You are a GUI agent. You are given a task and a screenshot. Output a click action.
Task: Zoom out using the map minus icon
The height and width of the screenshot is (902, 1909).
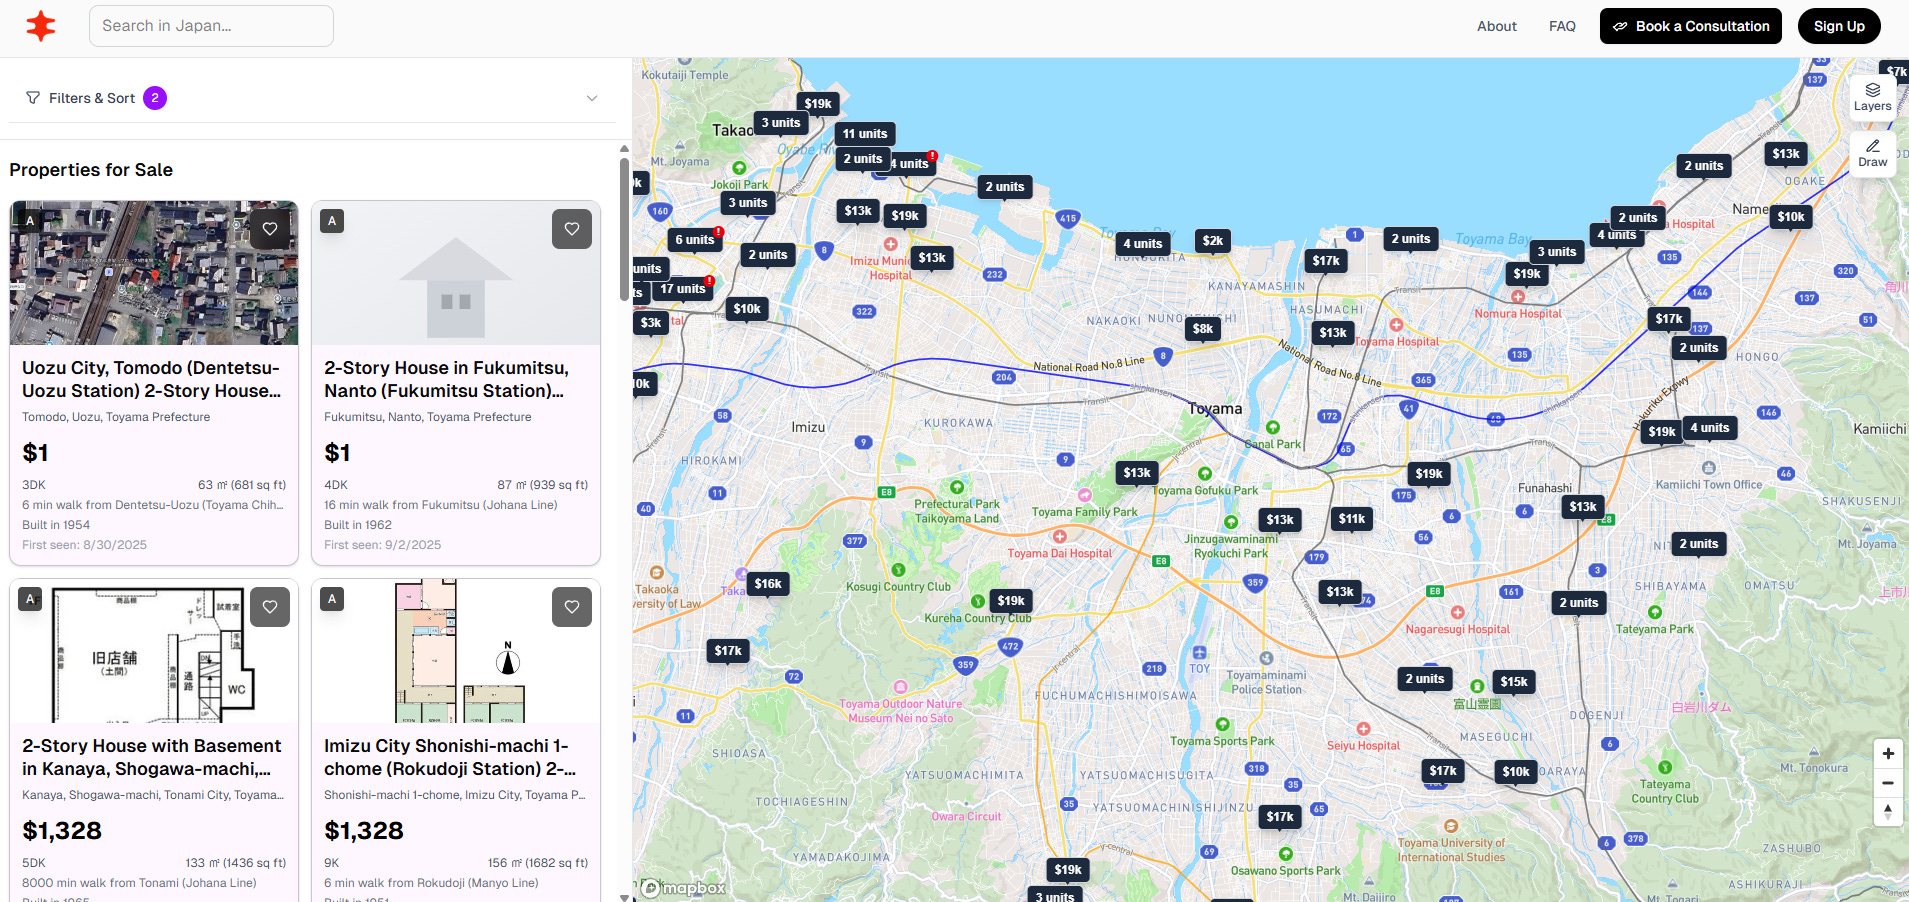pos(1888,783)
